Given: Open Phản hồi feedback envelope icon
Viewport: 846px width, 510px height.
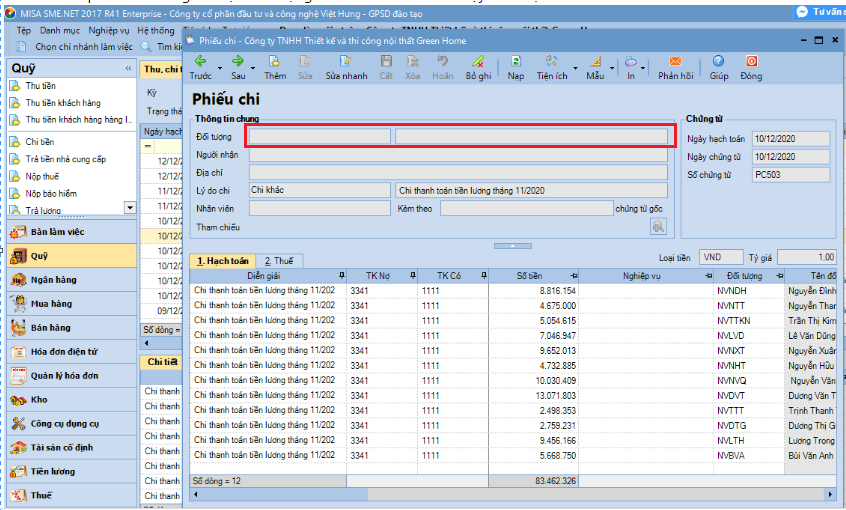Looking at the screenshot, I should 675,63.
